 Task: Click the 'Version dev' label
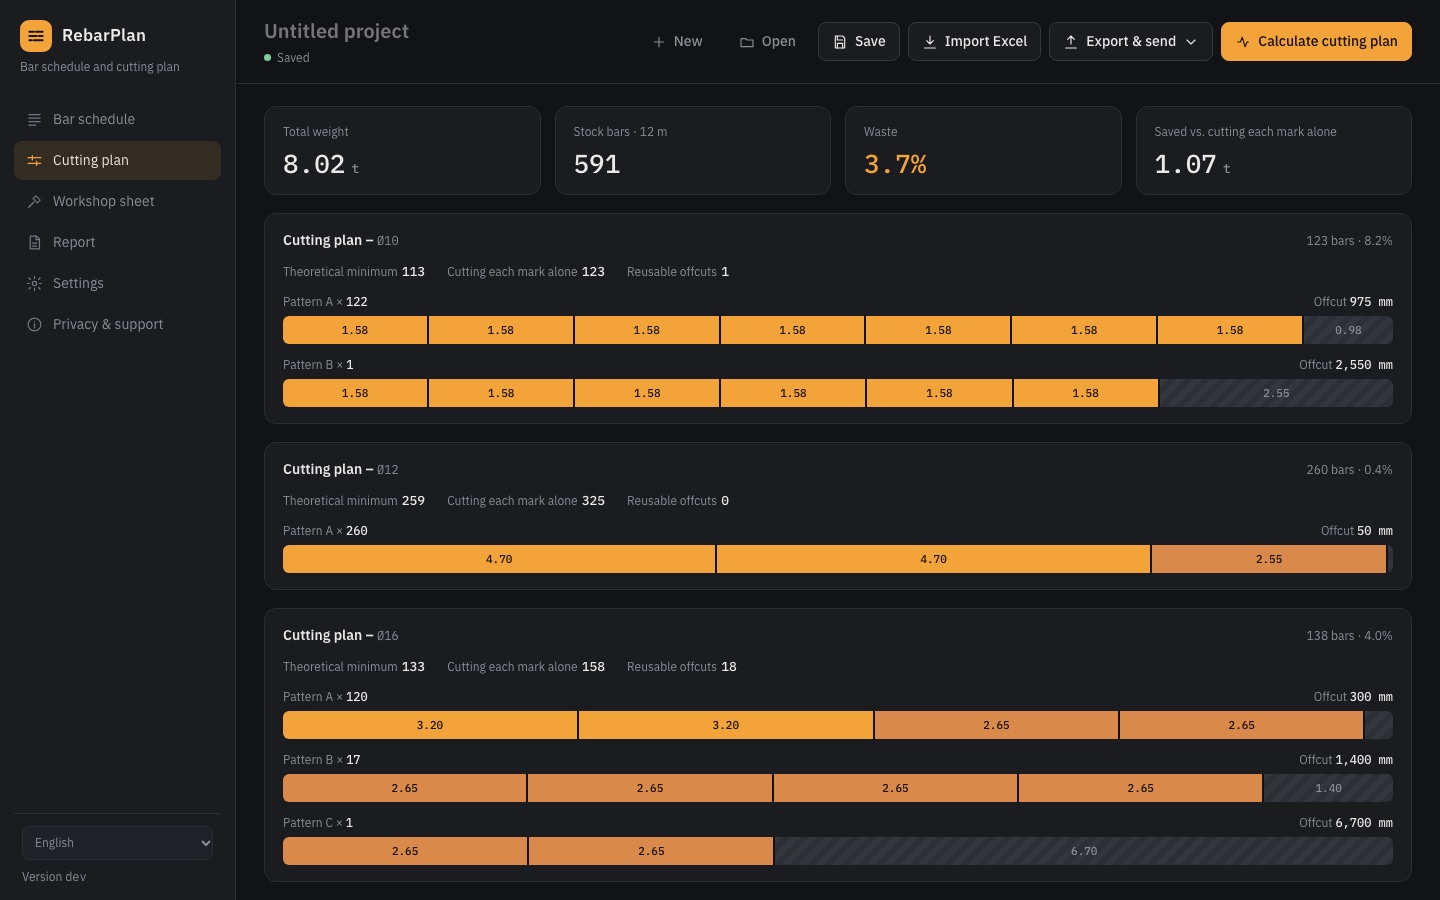(54, 877)
